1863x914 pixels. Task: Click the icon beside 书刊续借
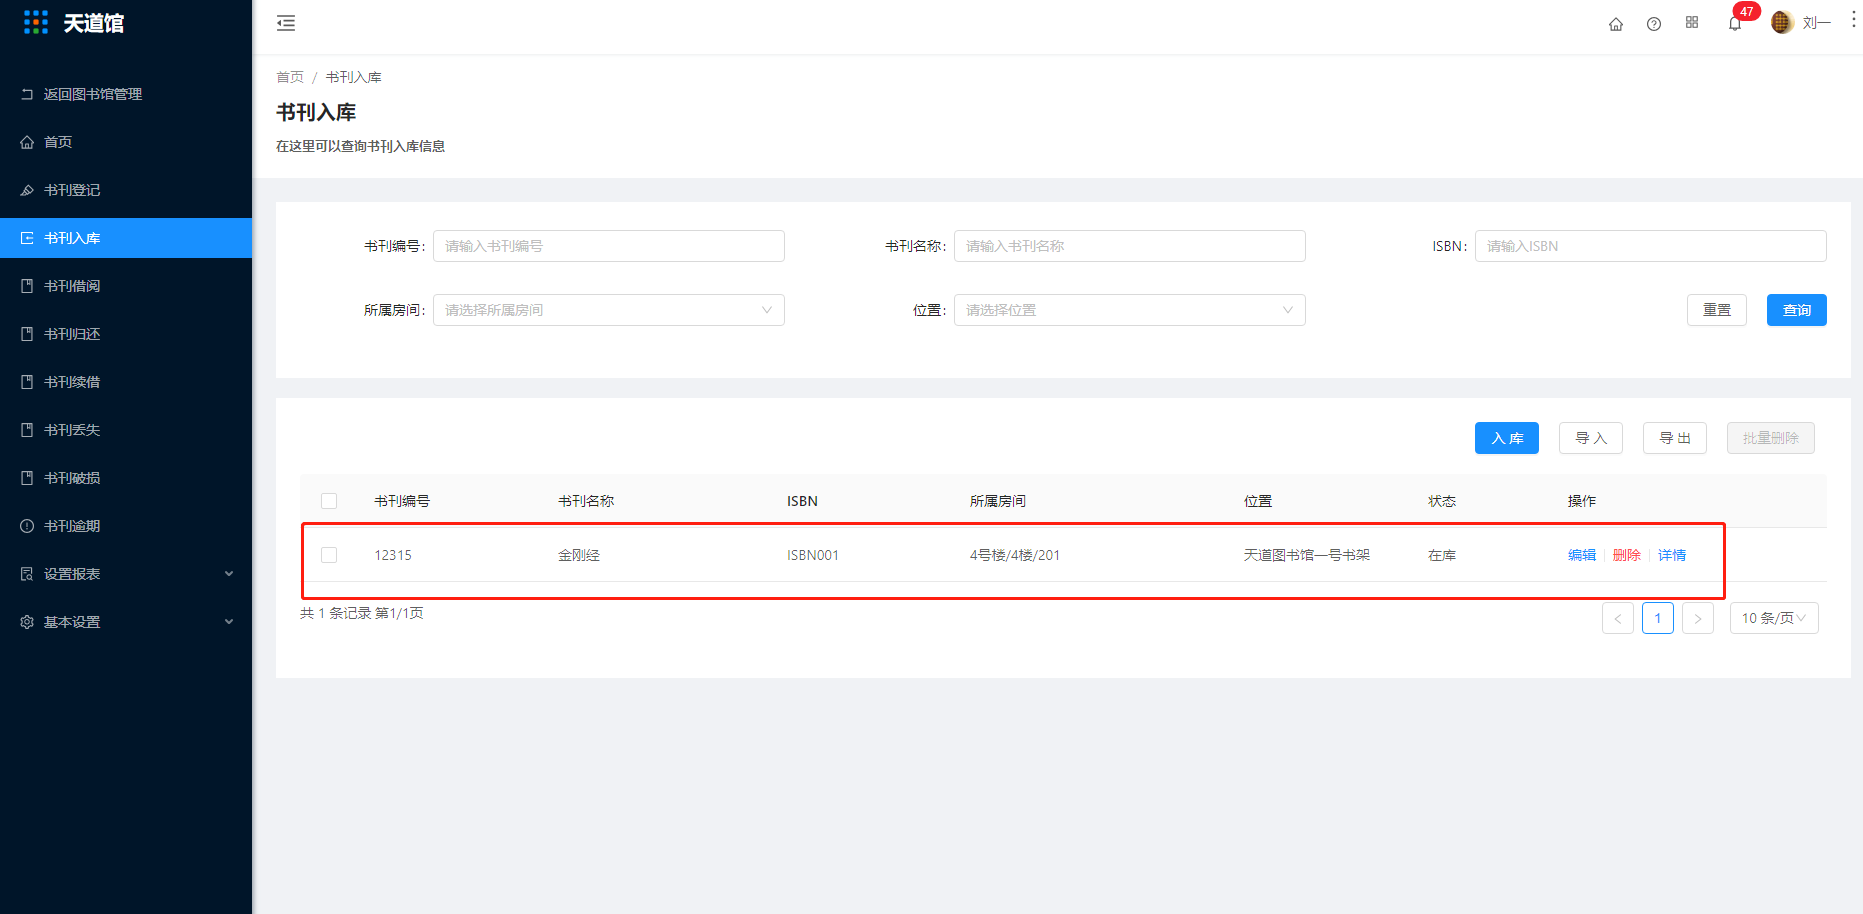[27, 382]
